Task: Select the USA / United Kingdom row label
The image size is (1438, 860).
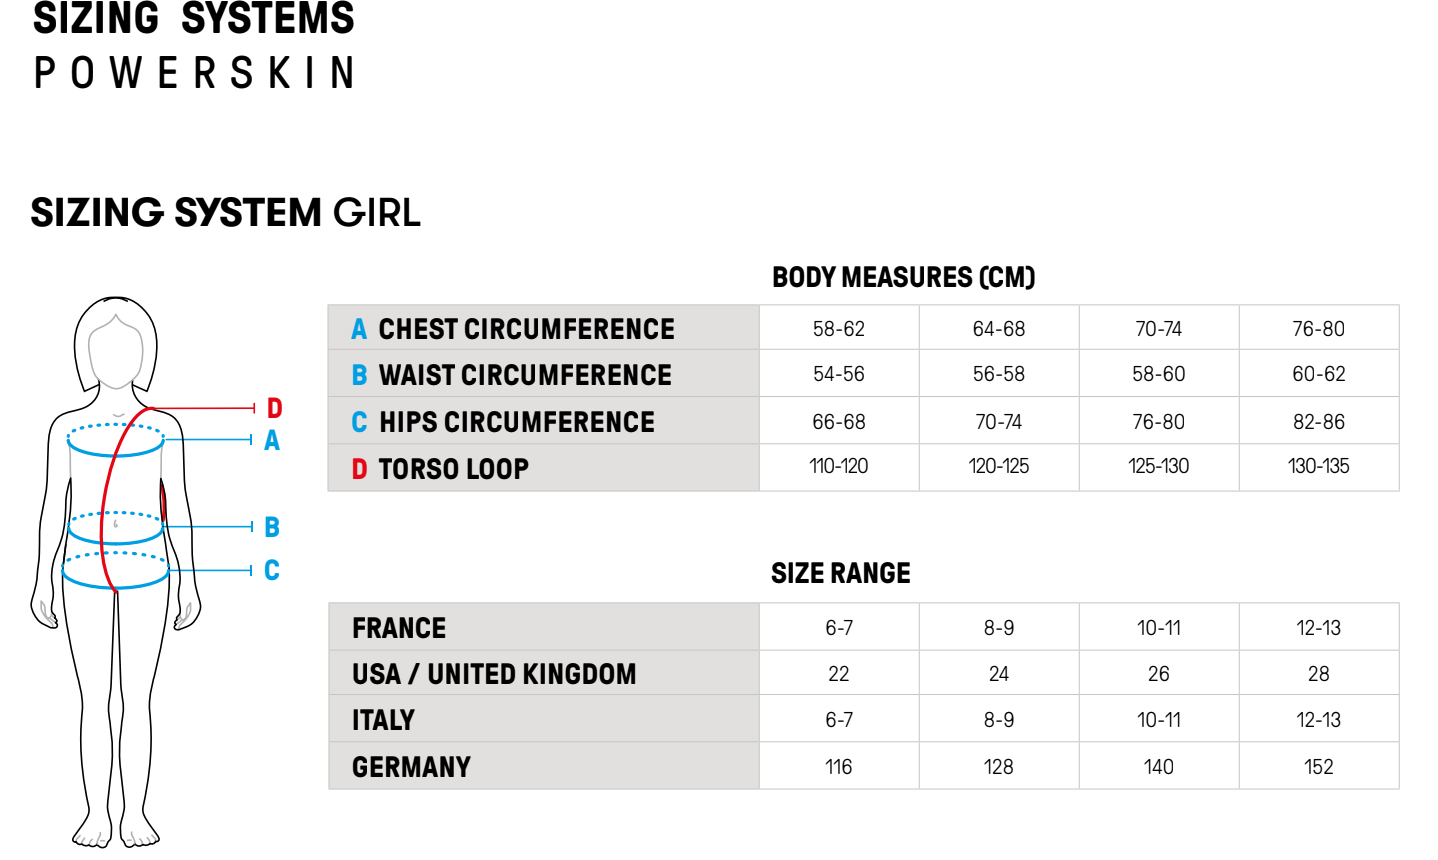Action: click(x=494, y=674)
